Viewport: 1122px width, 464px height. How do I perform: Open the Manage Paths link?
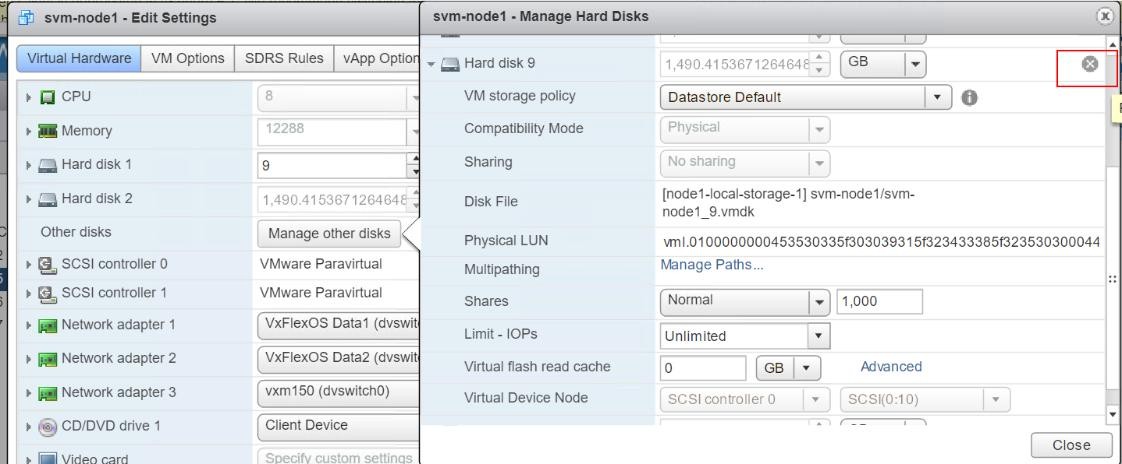tap(711, 266)
